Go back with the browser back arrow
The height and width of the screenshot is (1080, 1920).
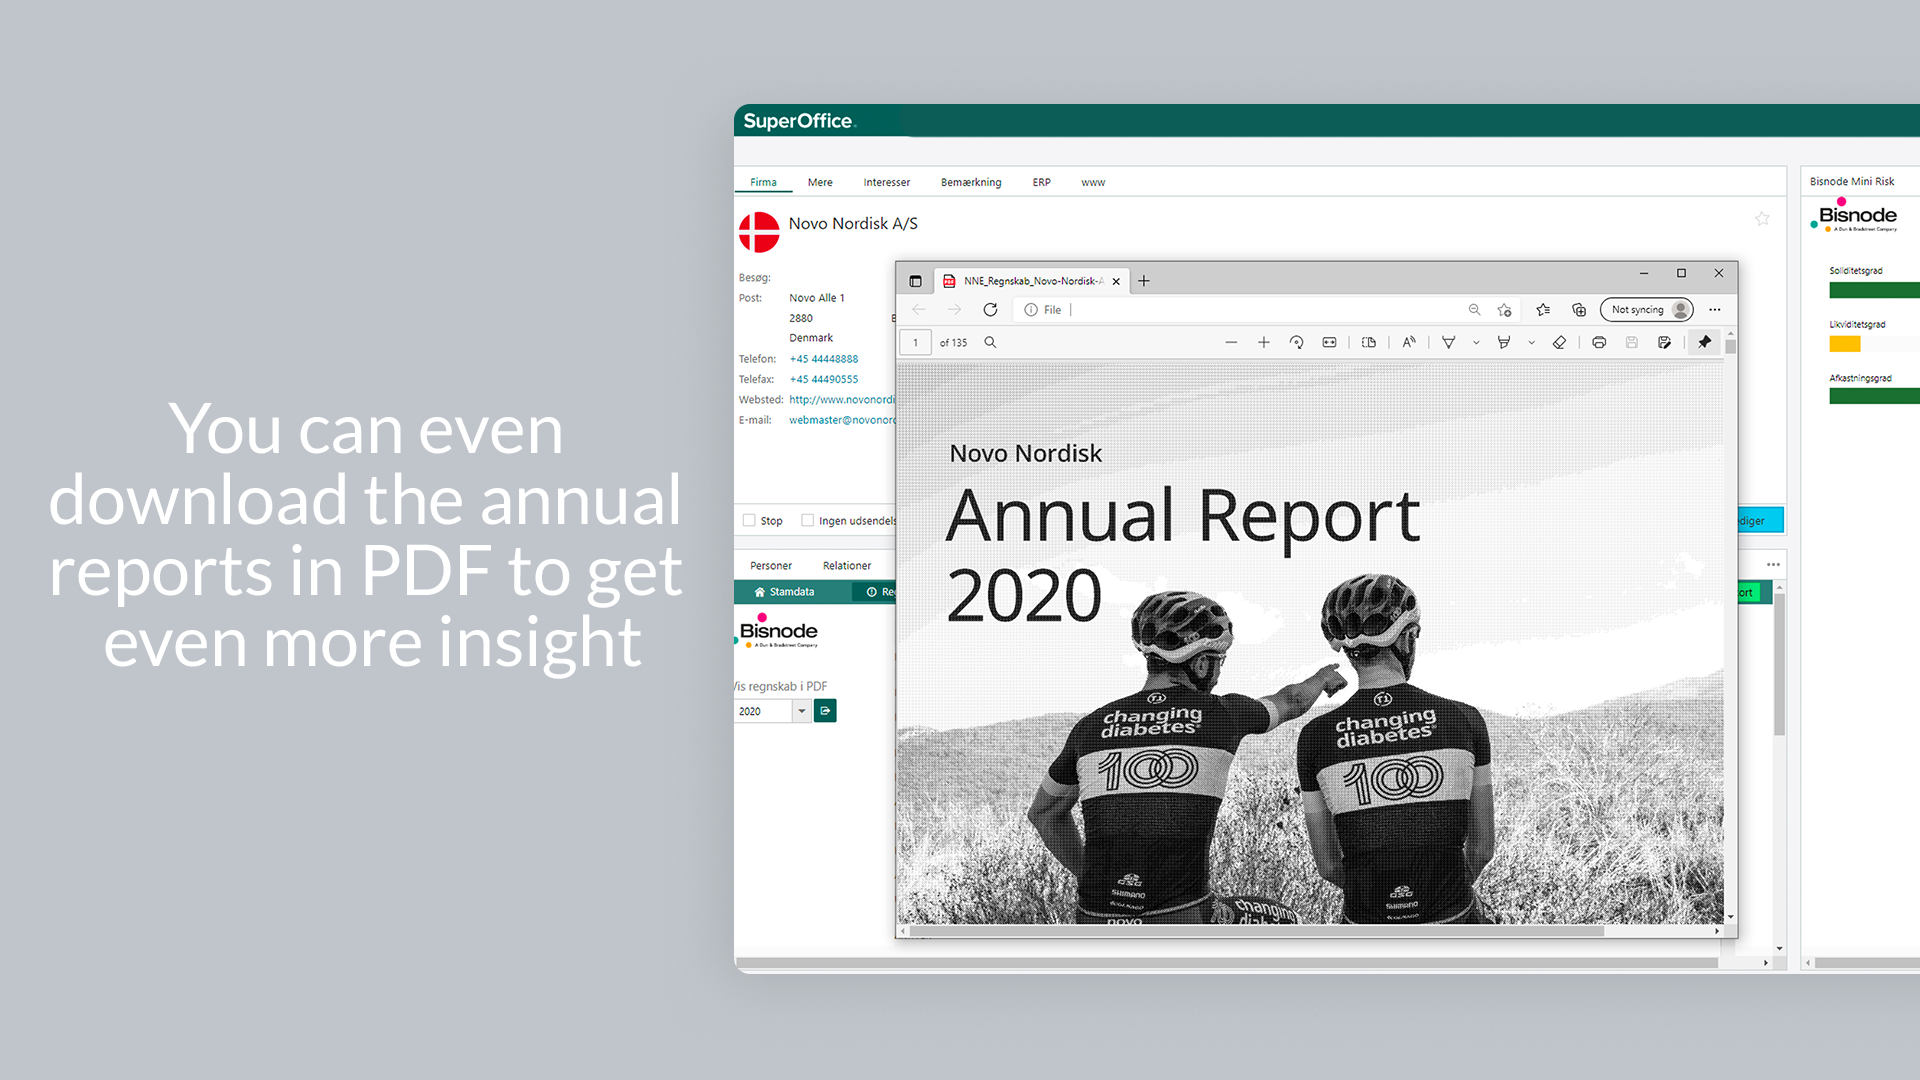click(919, 310)
